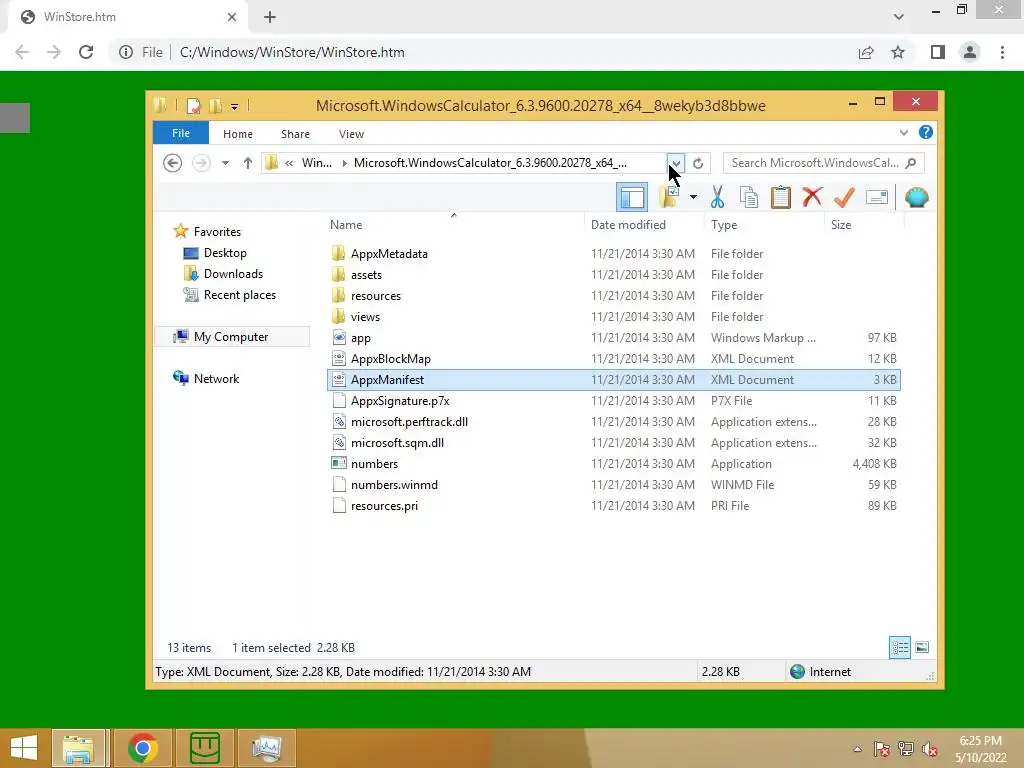Go up one folder level

[x=248, y=163]
